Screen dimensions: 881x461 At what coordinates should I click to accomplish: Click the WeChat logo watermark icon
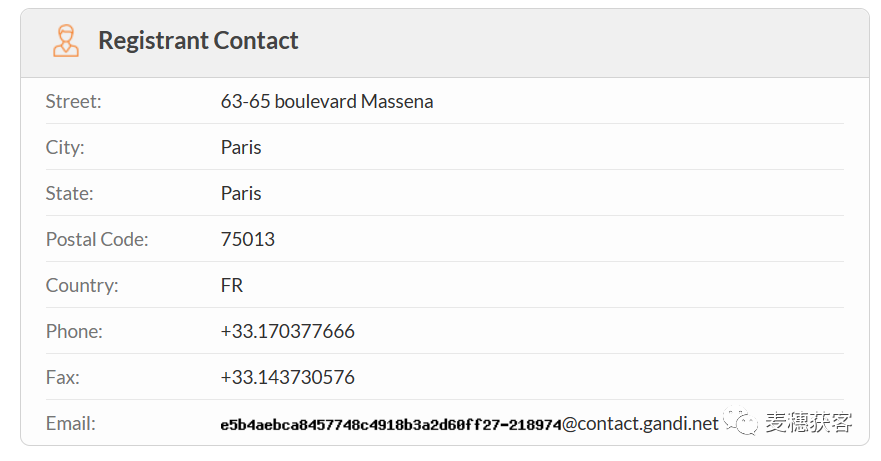click(739, 421)
